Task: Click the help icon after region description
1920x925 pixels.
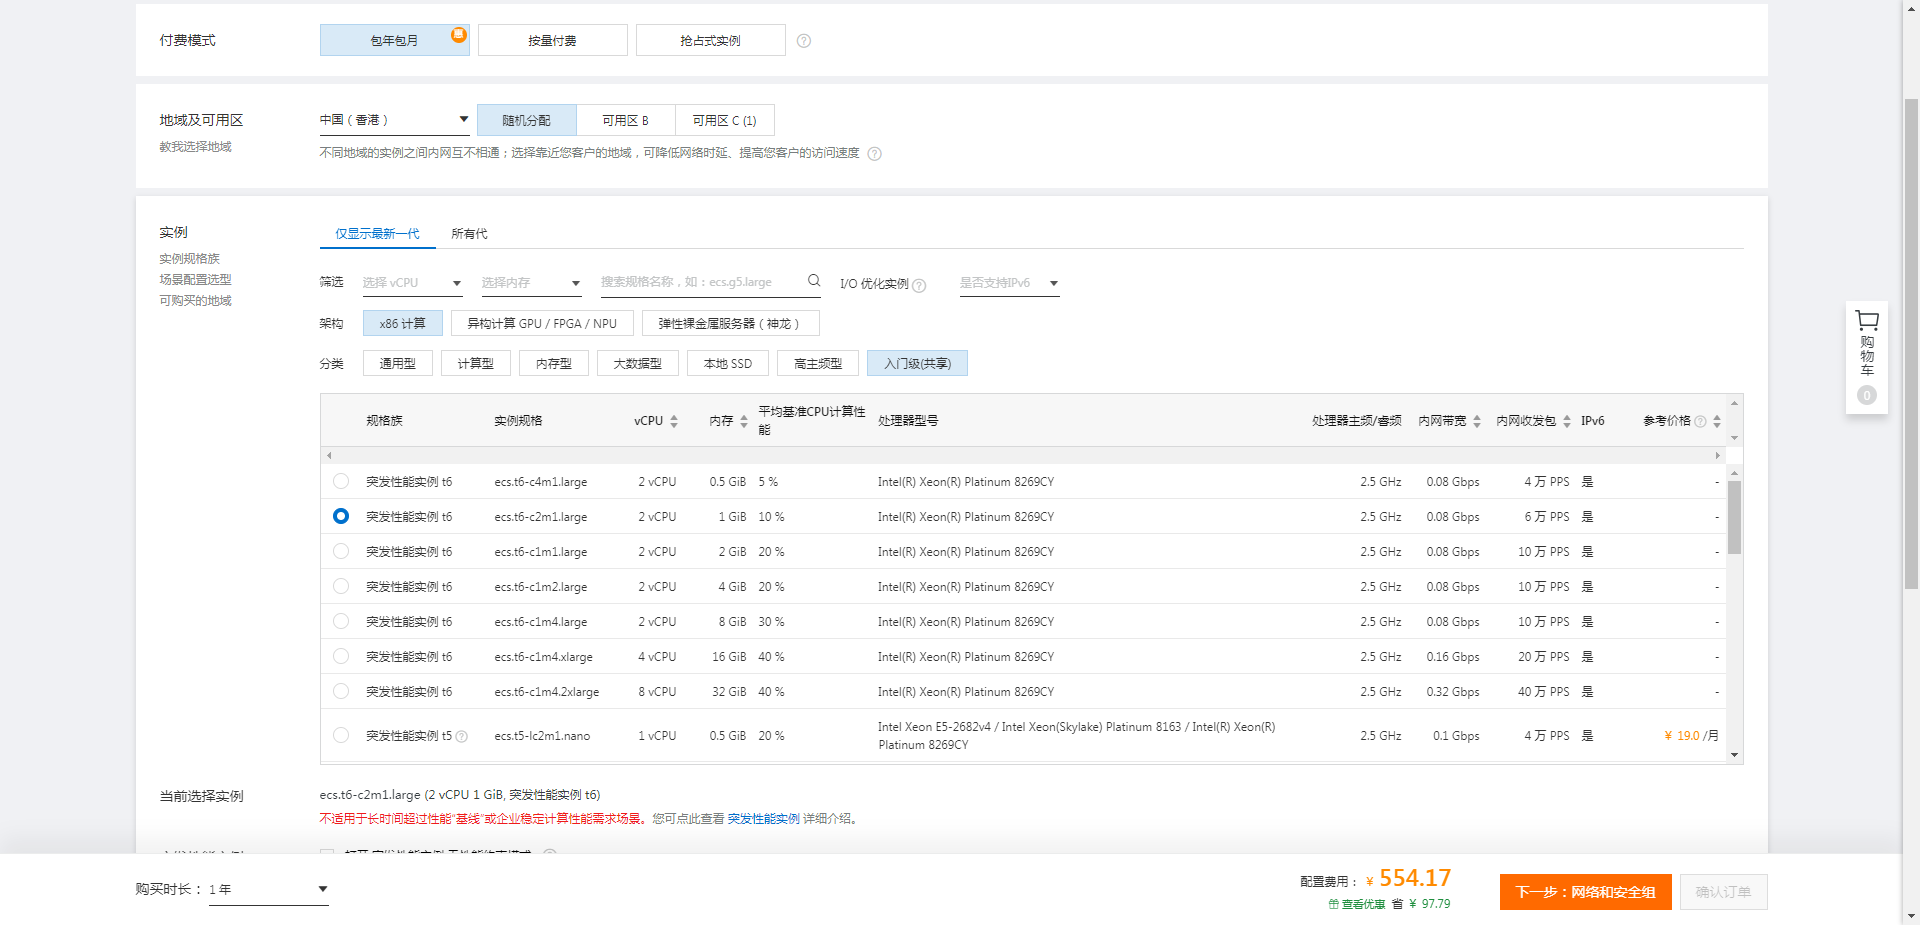Action: click(874, 154)
